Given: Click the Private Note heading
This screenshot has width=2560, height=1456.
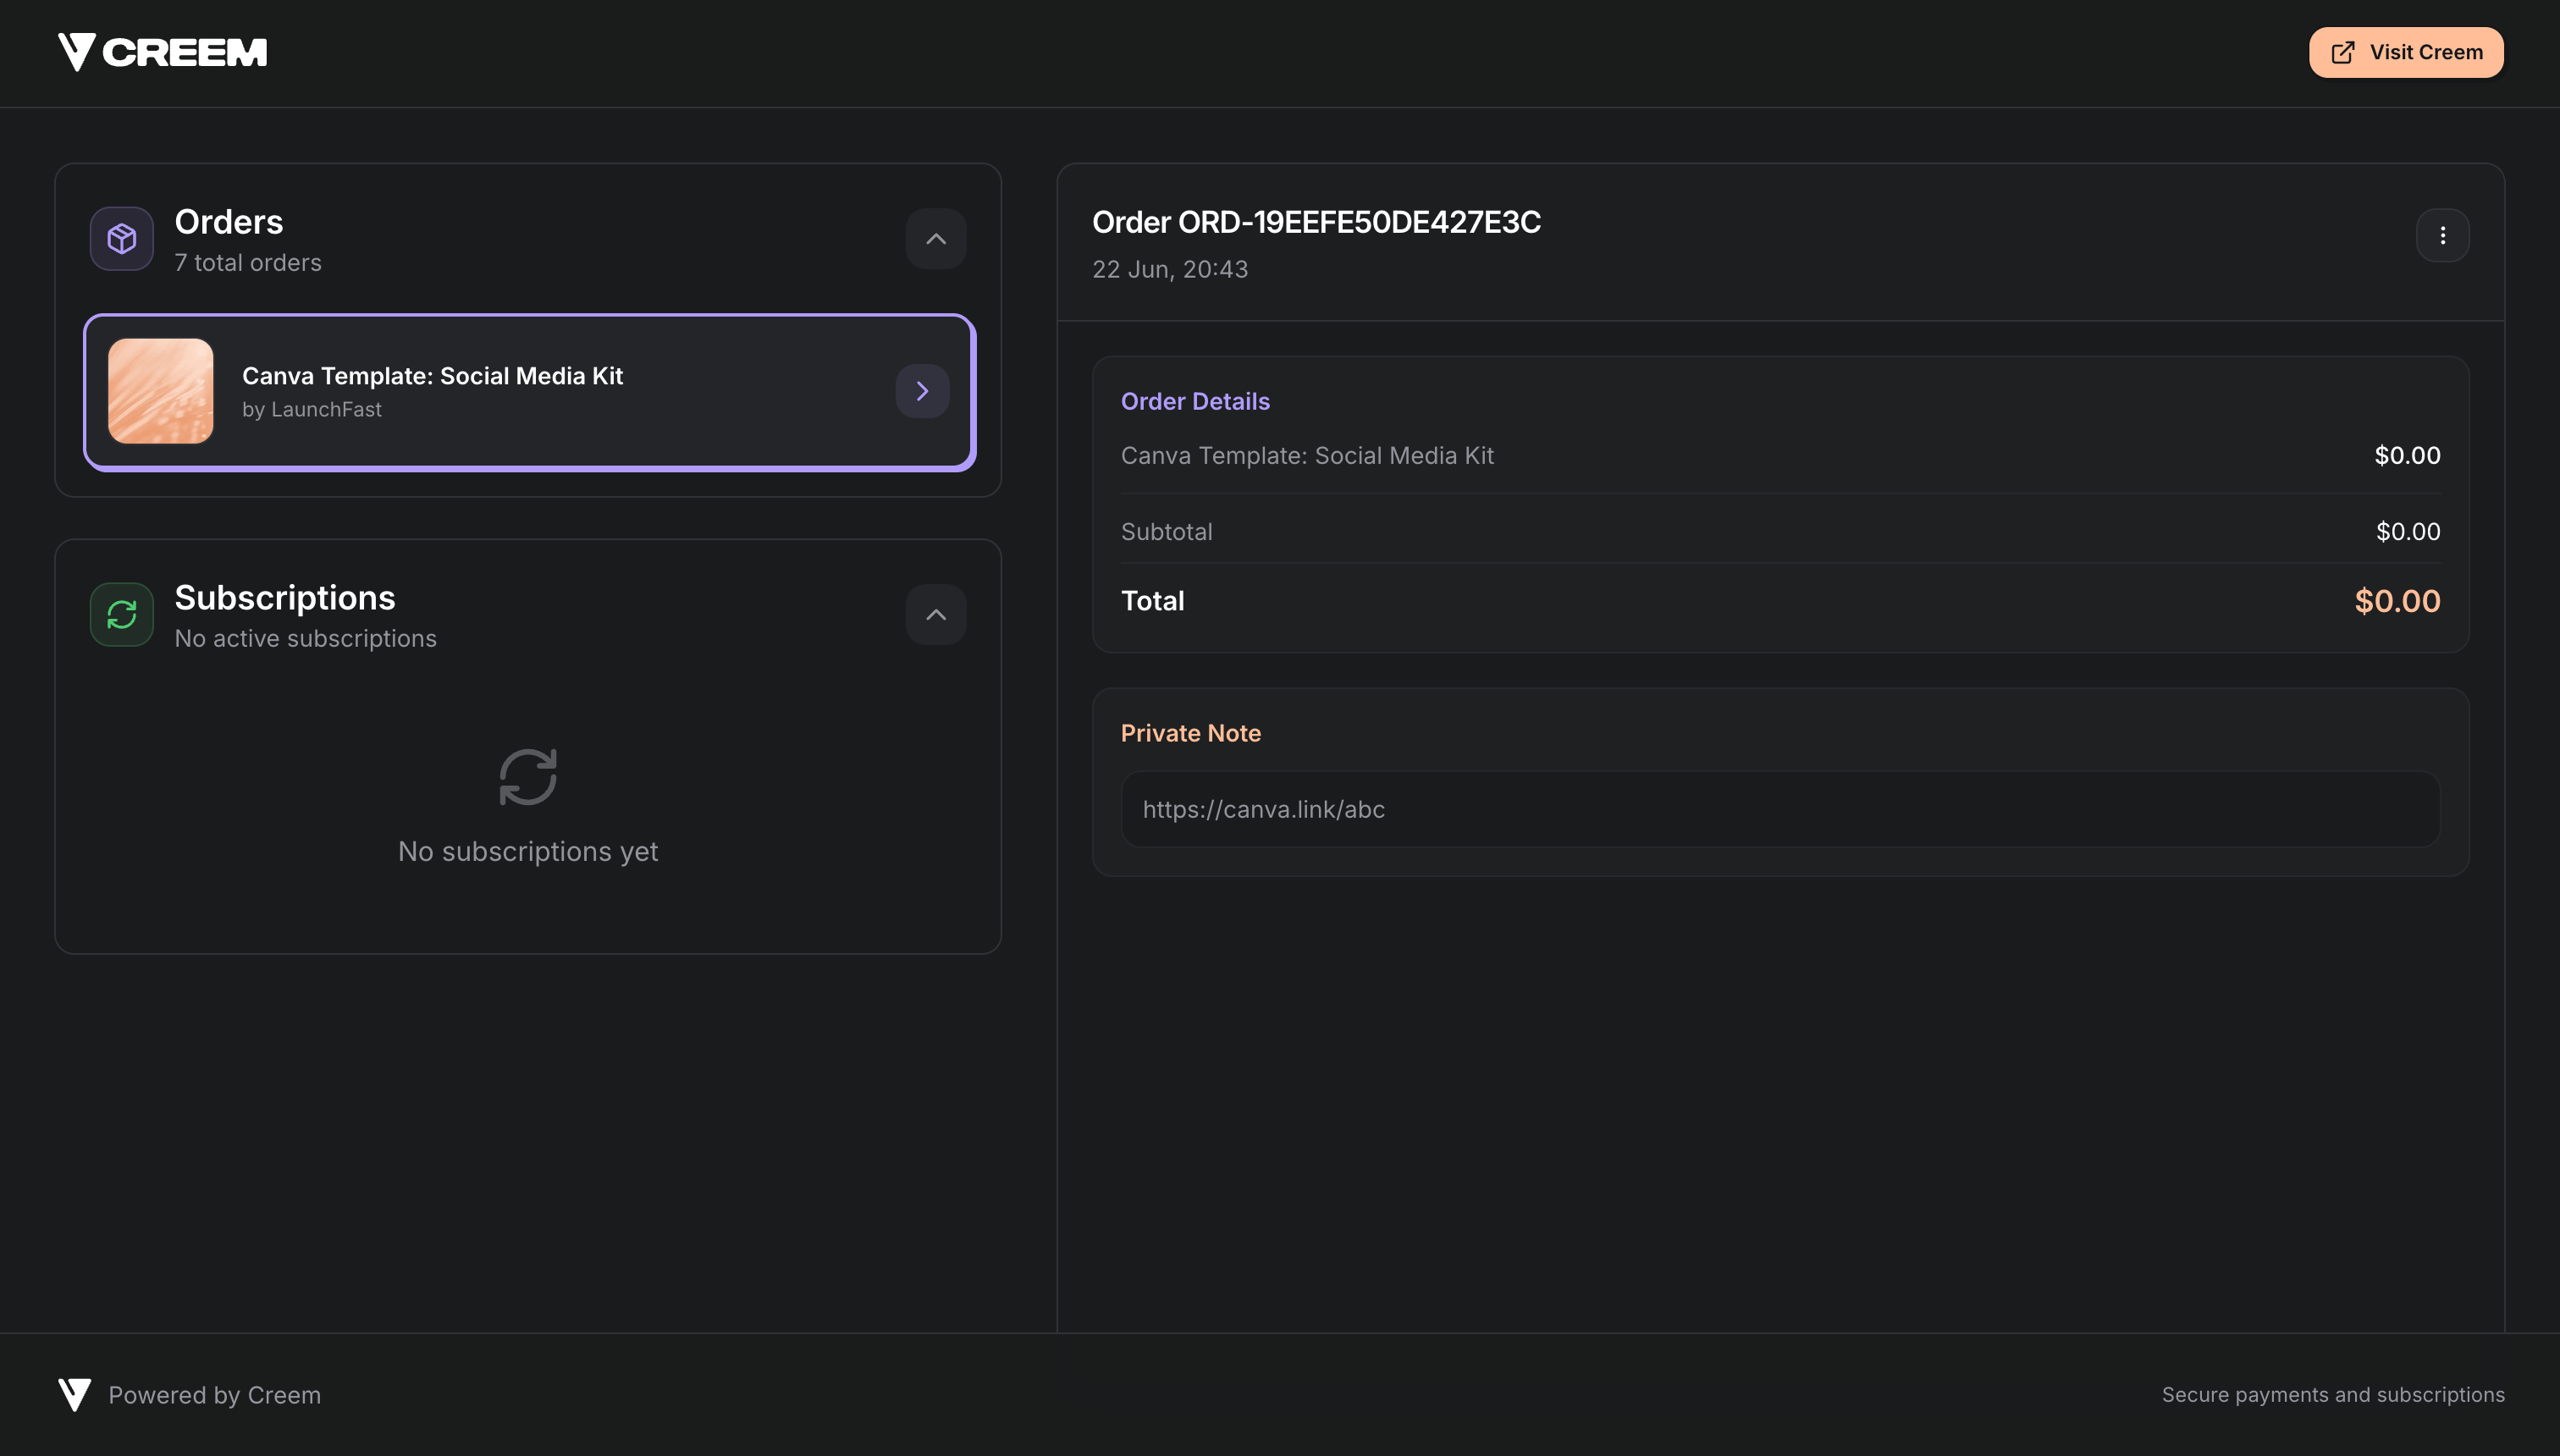Looking at the screenshot, I should pyautogui.click(x=1190, y=733).
